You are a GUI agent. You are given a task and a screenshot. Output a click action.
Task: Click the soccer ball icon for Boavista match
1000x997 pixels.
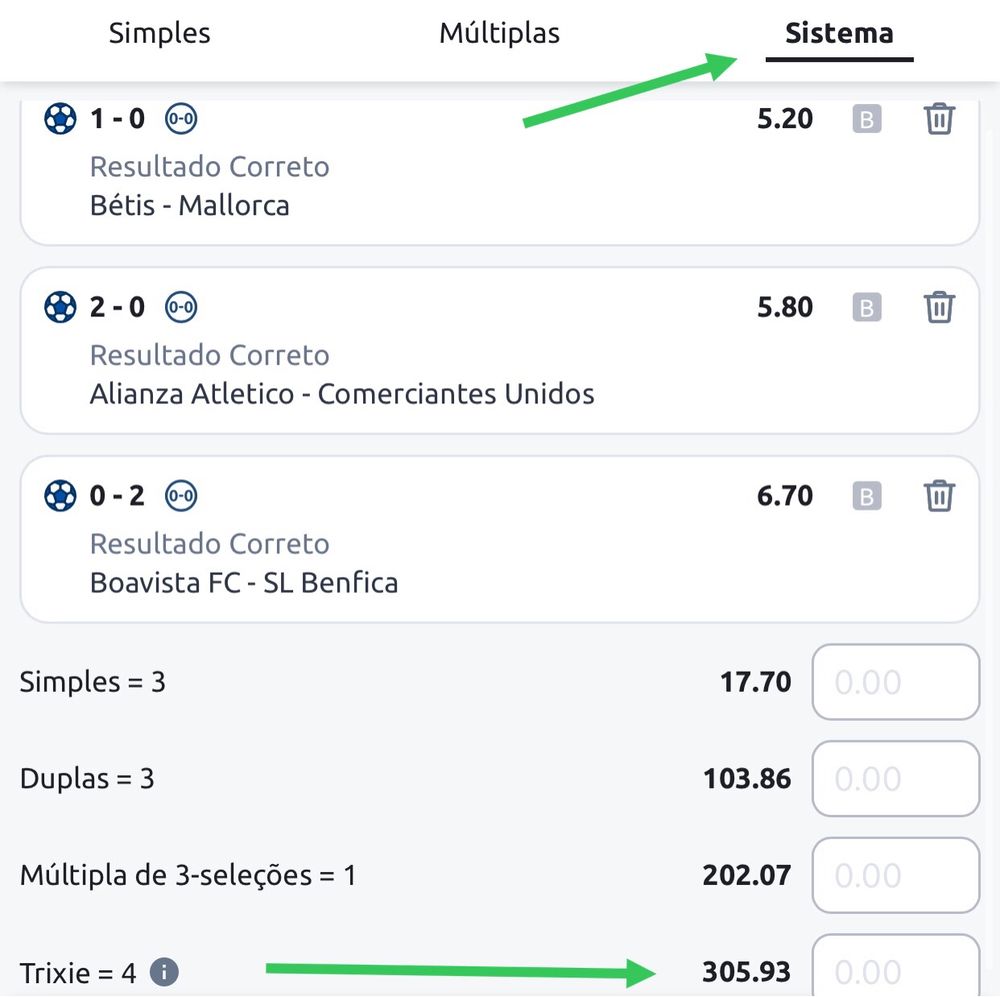coord(60,496)
